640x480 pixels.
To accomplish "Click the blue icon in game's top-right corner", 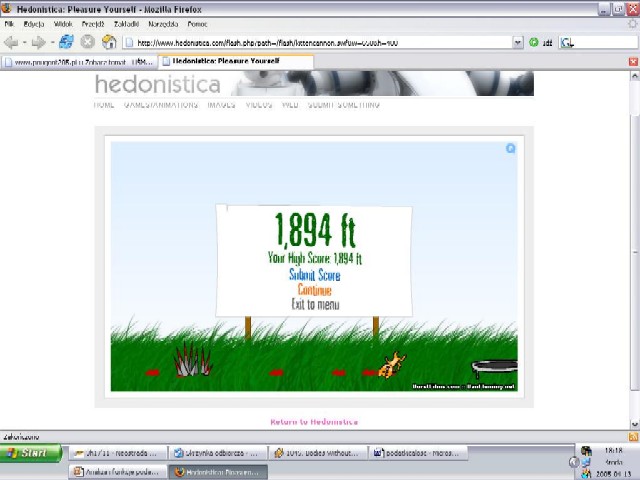I will (x=510, y=149).
